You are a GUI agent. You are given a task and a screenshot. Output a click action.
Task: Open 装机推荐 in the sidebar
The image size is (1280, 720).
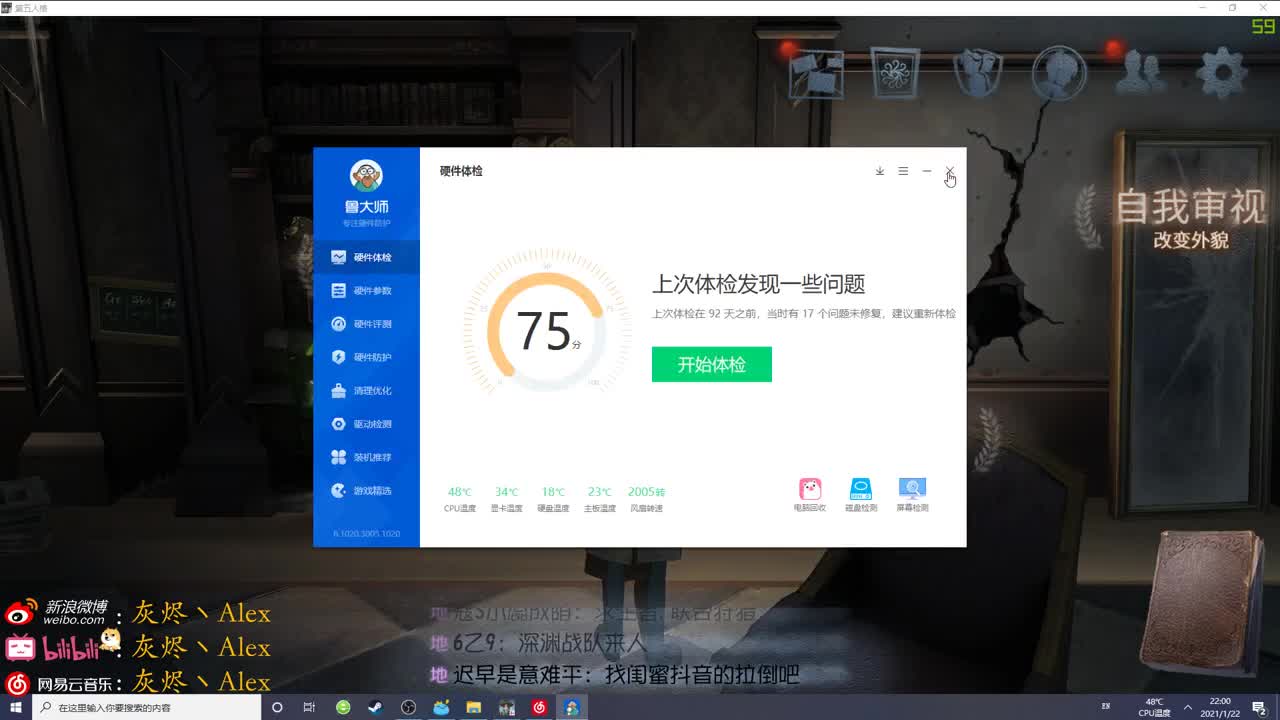pyautogui.click(x=366, y=457)
